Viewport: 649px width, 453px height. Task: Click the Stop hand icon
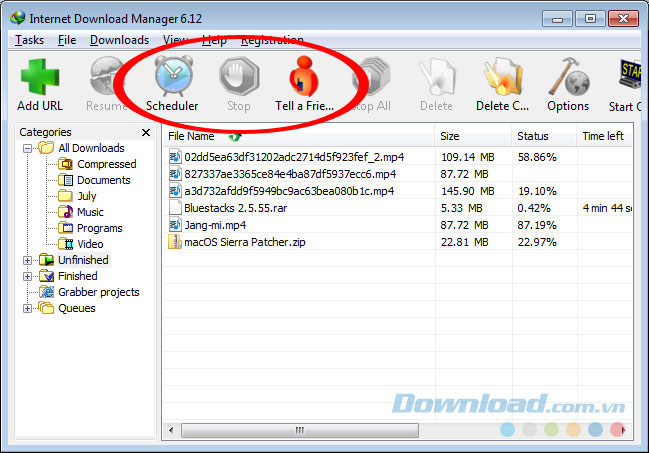[x=239, y=77]
